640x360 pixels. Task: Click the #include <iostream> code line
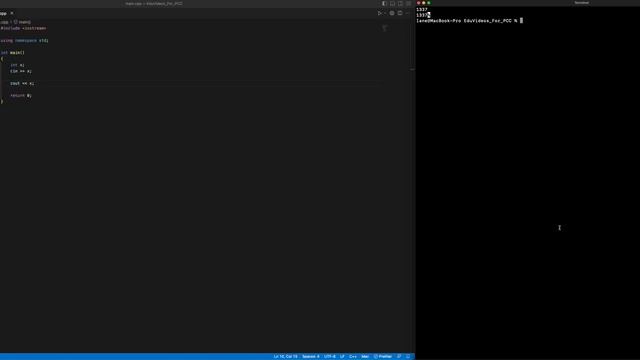tap(23, 28)
